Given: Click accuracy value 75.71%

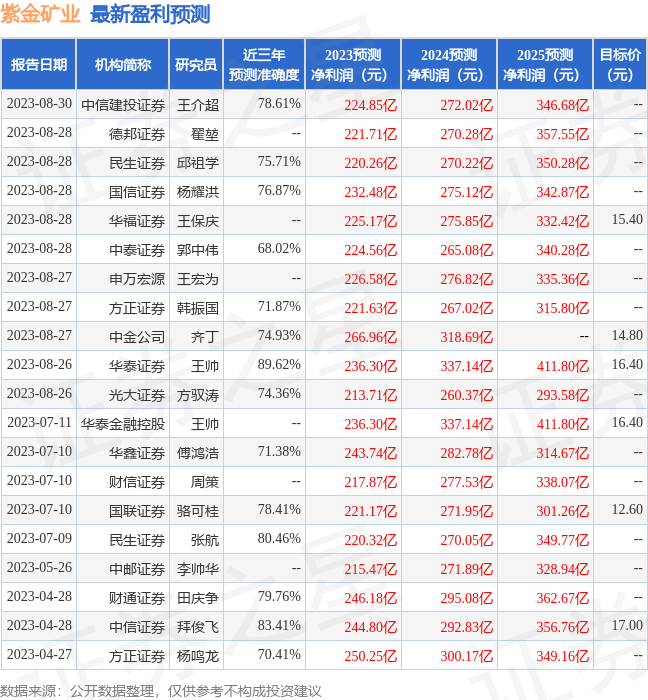Looking at the screenshot, I should [x=279, y=162].
